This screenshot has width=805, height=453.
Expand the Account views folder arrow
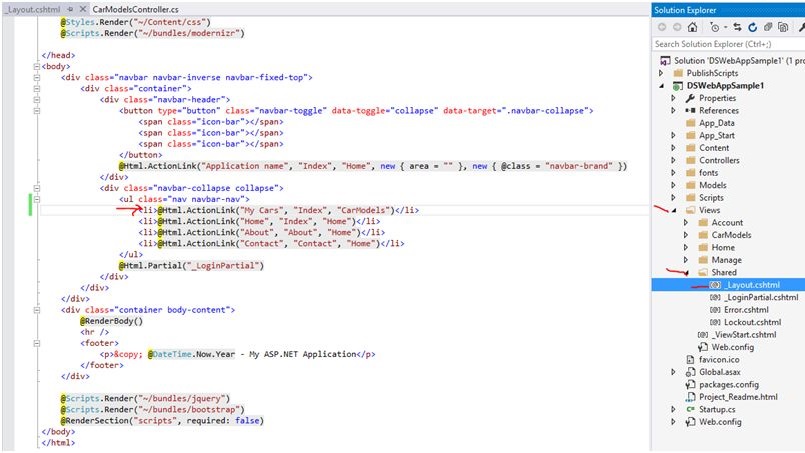tap(686, 222)
